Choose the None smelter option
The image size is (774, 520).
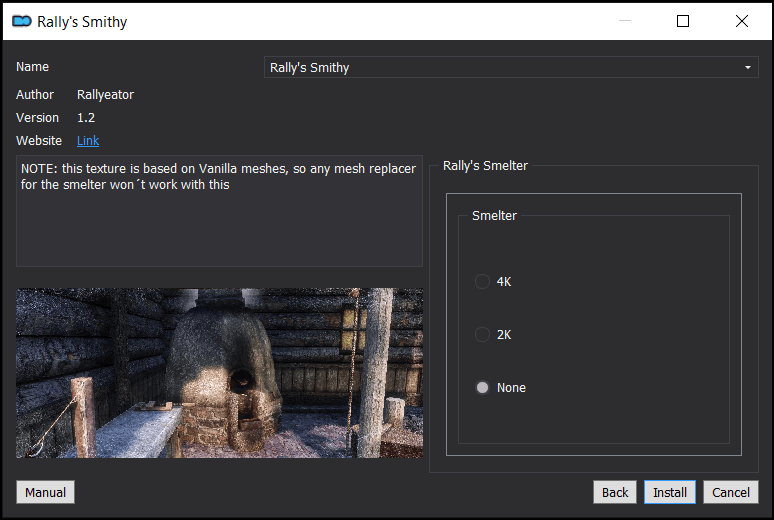[500, 388]
